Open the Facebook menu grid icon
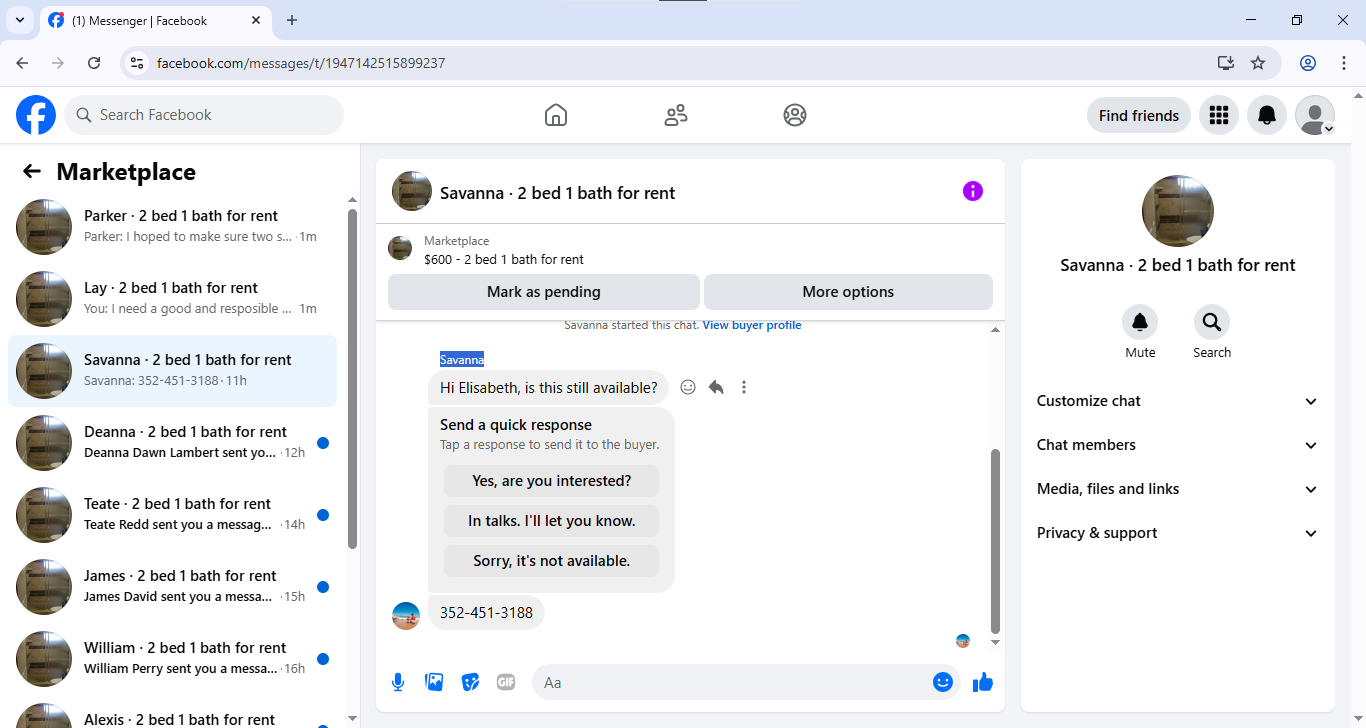The height and width of the screenshot is (728, 1366). [1218, 115]
